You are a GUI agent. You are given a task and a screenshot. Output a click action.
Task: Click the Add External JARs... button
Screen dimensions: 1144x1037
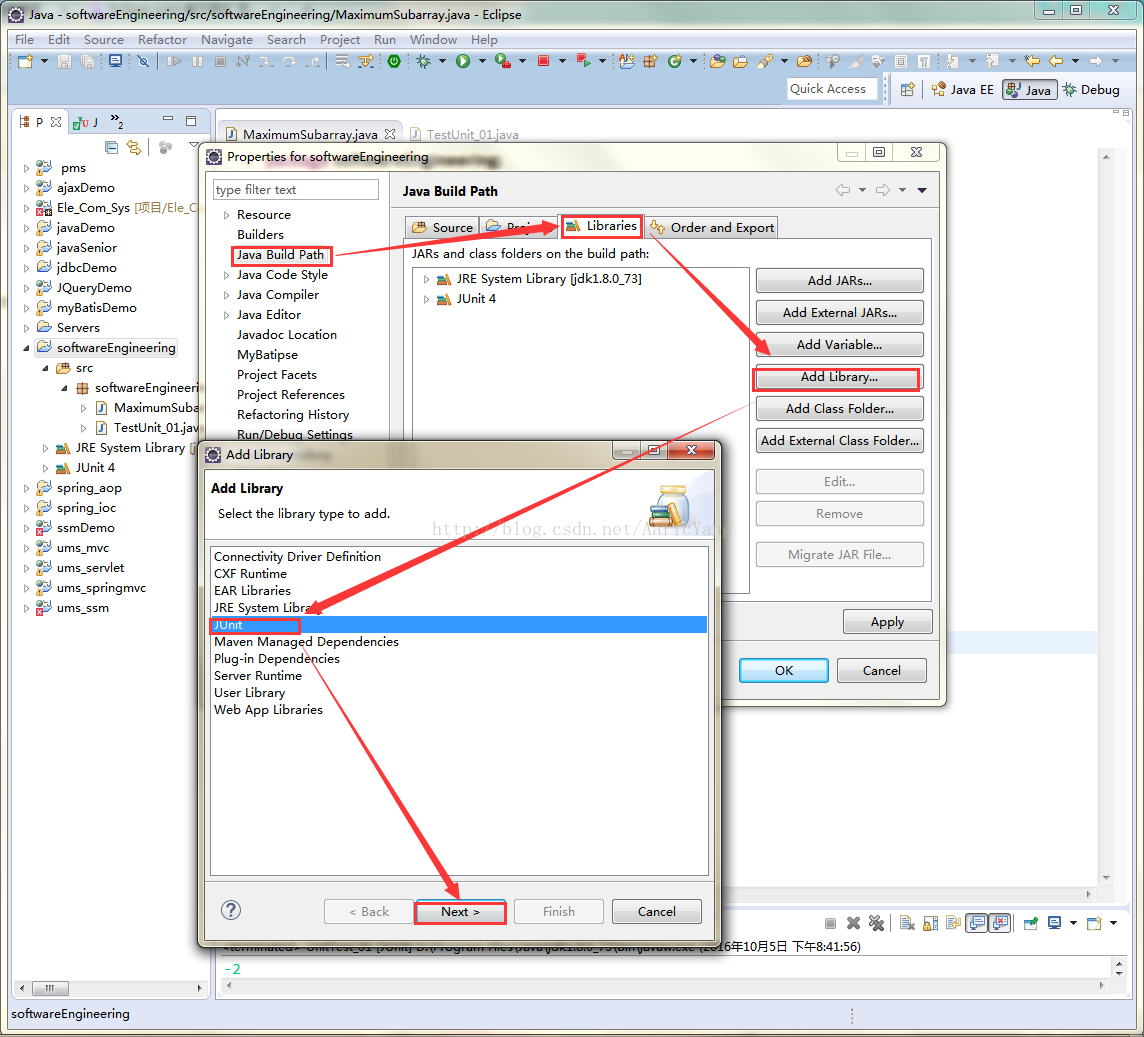pyautogui.click(x=839, y=313)
